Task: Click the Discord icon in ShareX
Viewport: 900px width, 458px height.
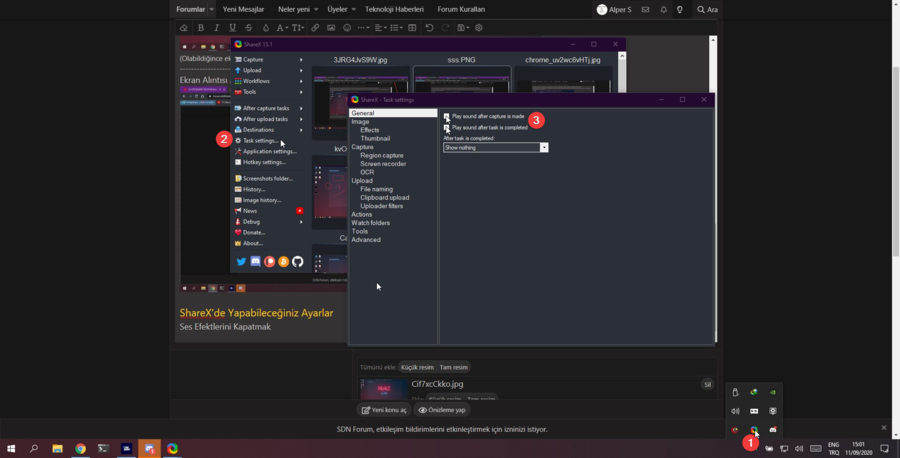Action: [255, 262]
